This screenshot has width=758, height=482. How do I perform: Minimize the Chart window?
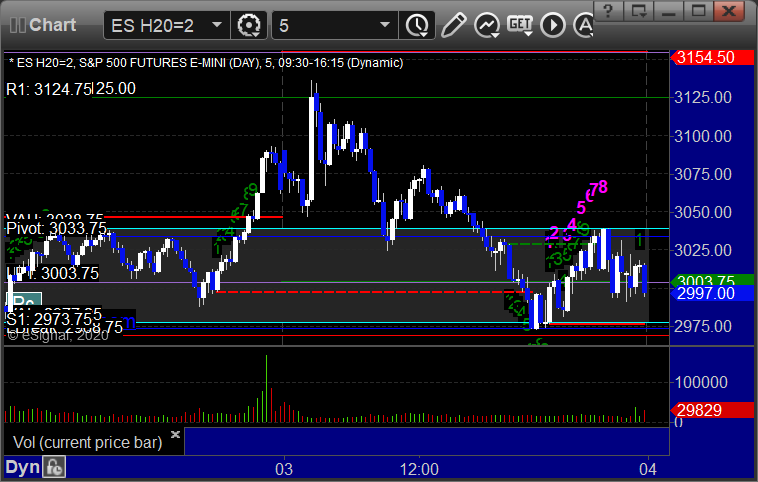point(668,10)
